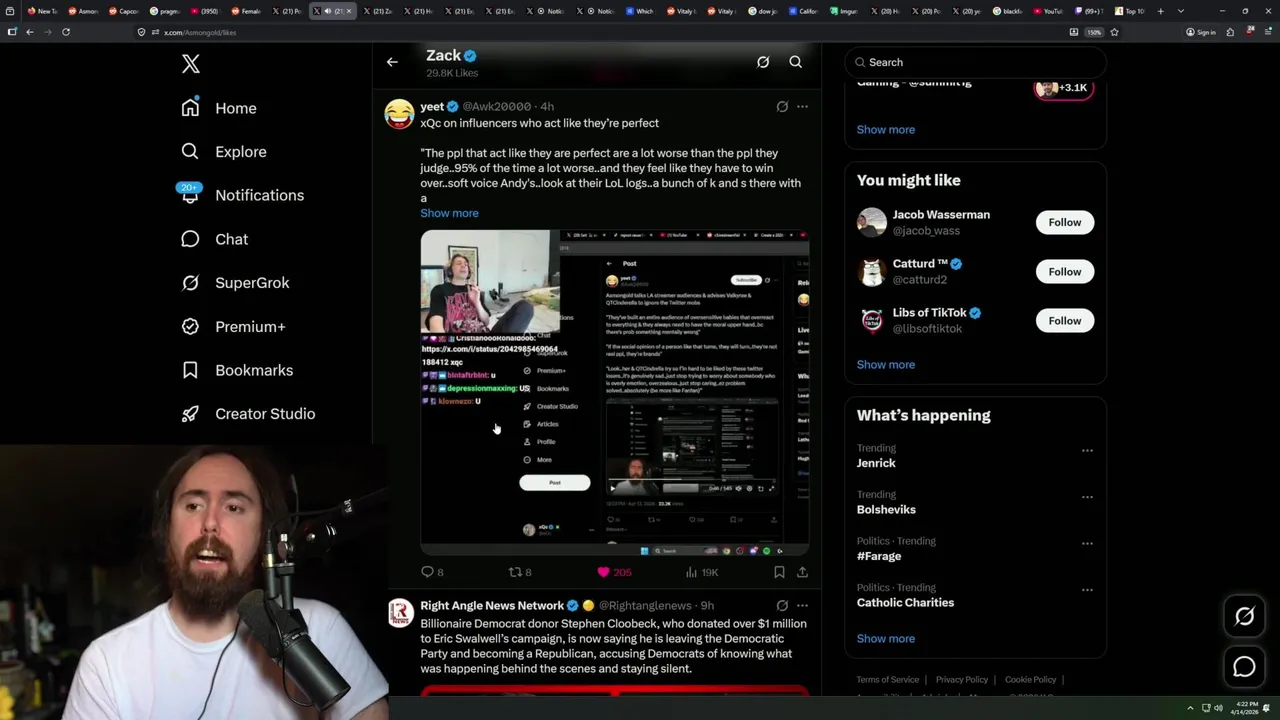The image size is (1280, 720).
Task: Click the X logo in the sidebar
Action: pos(191,64)
